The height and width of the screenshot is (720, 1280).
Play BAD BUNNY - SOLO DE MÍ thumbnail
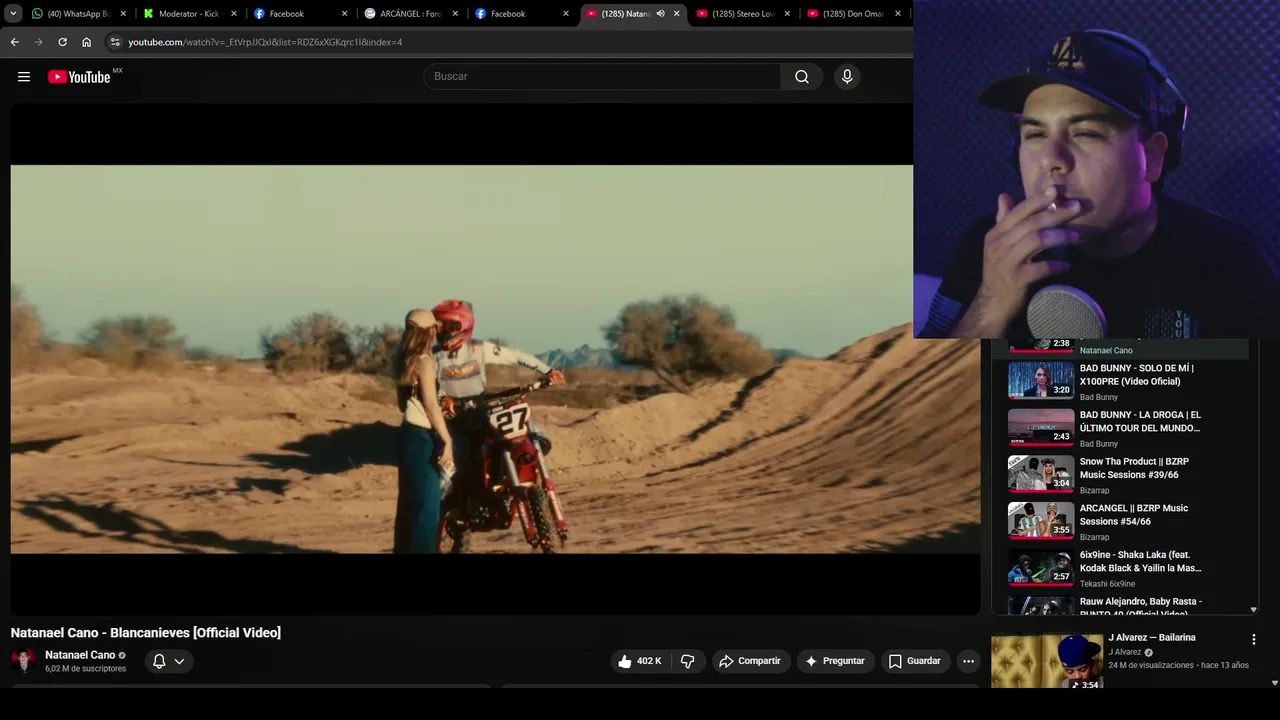coord(1041,380)
